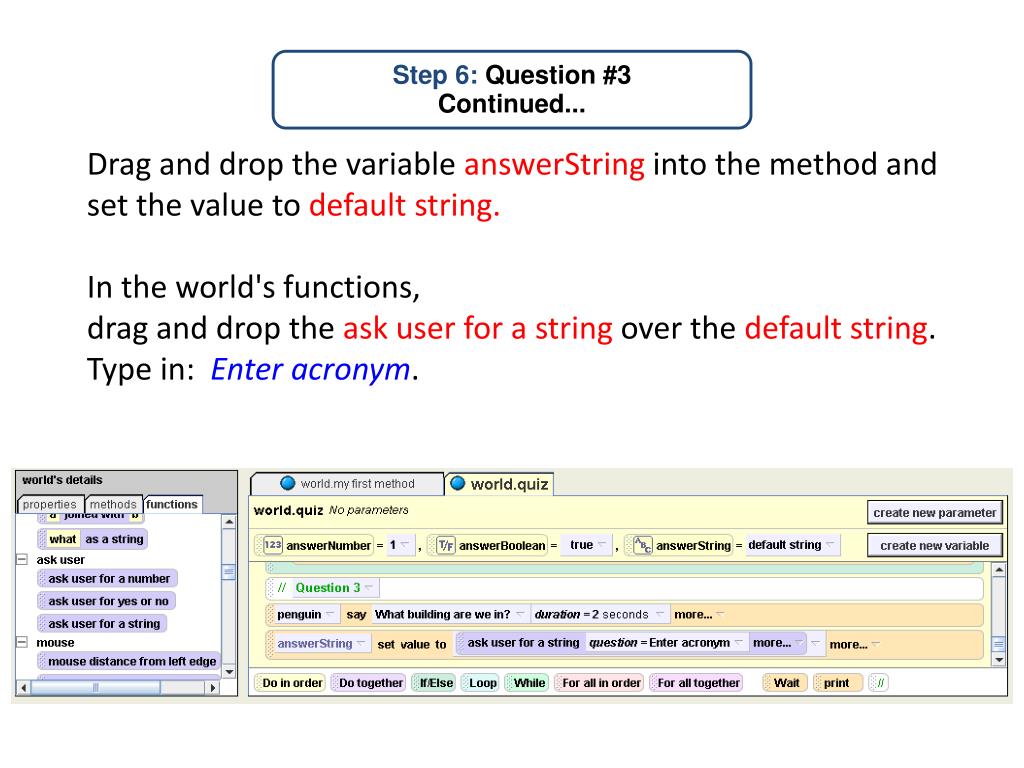The height and width of the screenshot is (768, 1024).
Task: Collapse the 'ask user' function group
Action: (22, 560)
